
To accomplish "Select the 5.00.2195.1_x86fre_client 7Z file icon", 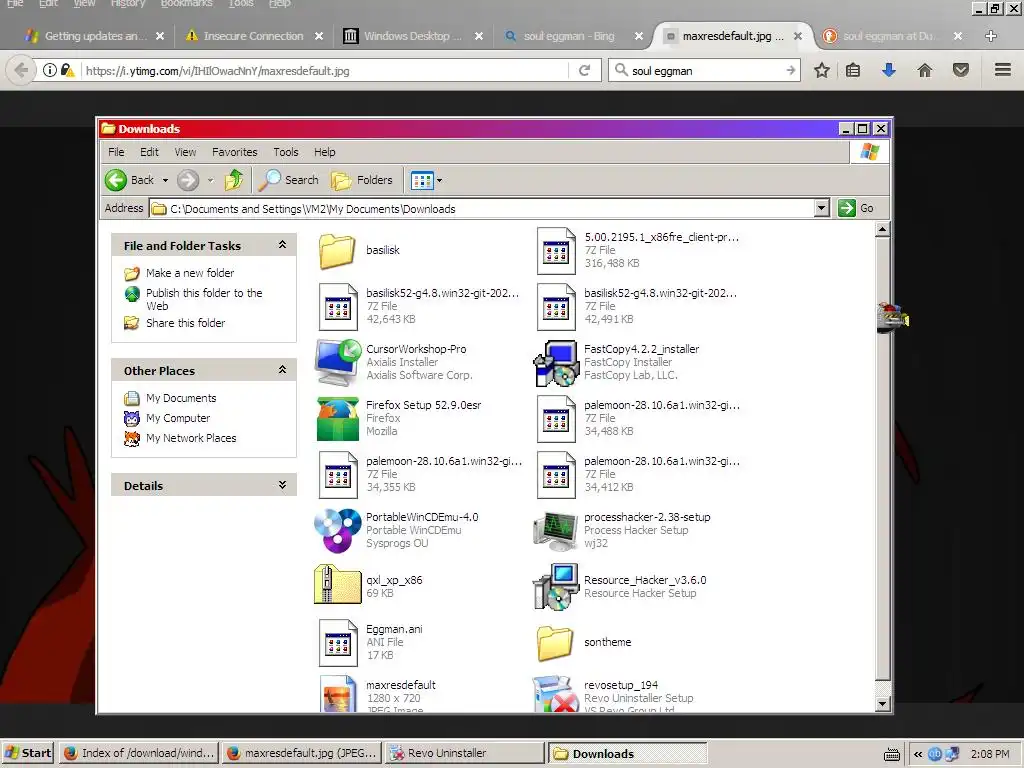I will (x=556, y=251).
